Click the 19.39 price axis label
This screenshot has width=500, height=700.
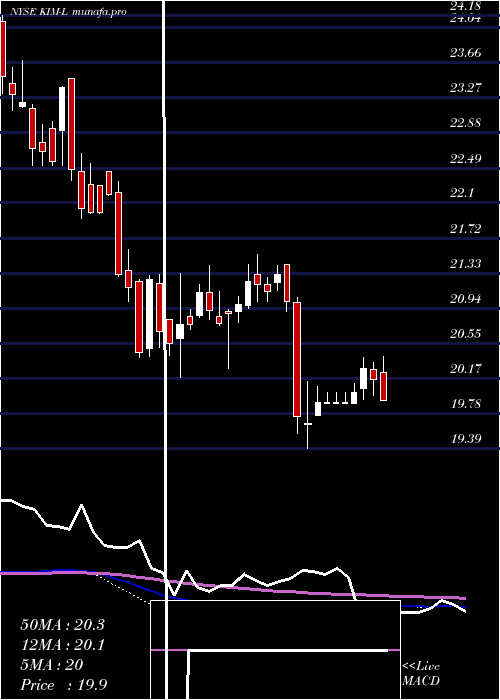(466, 439)
